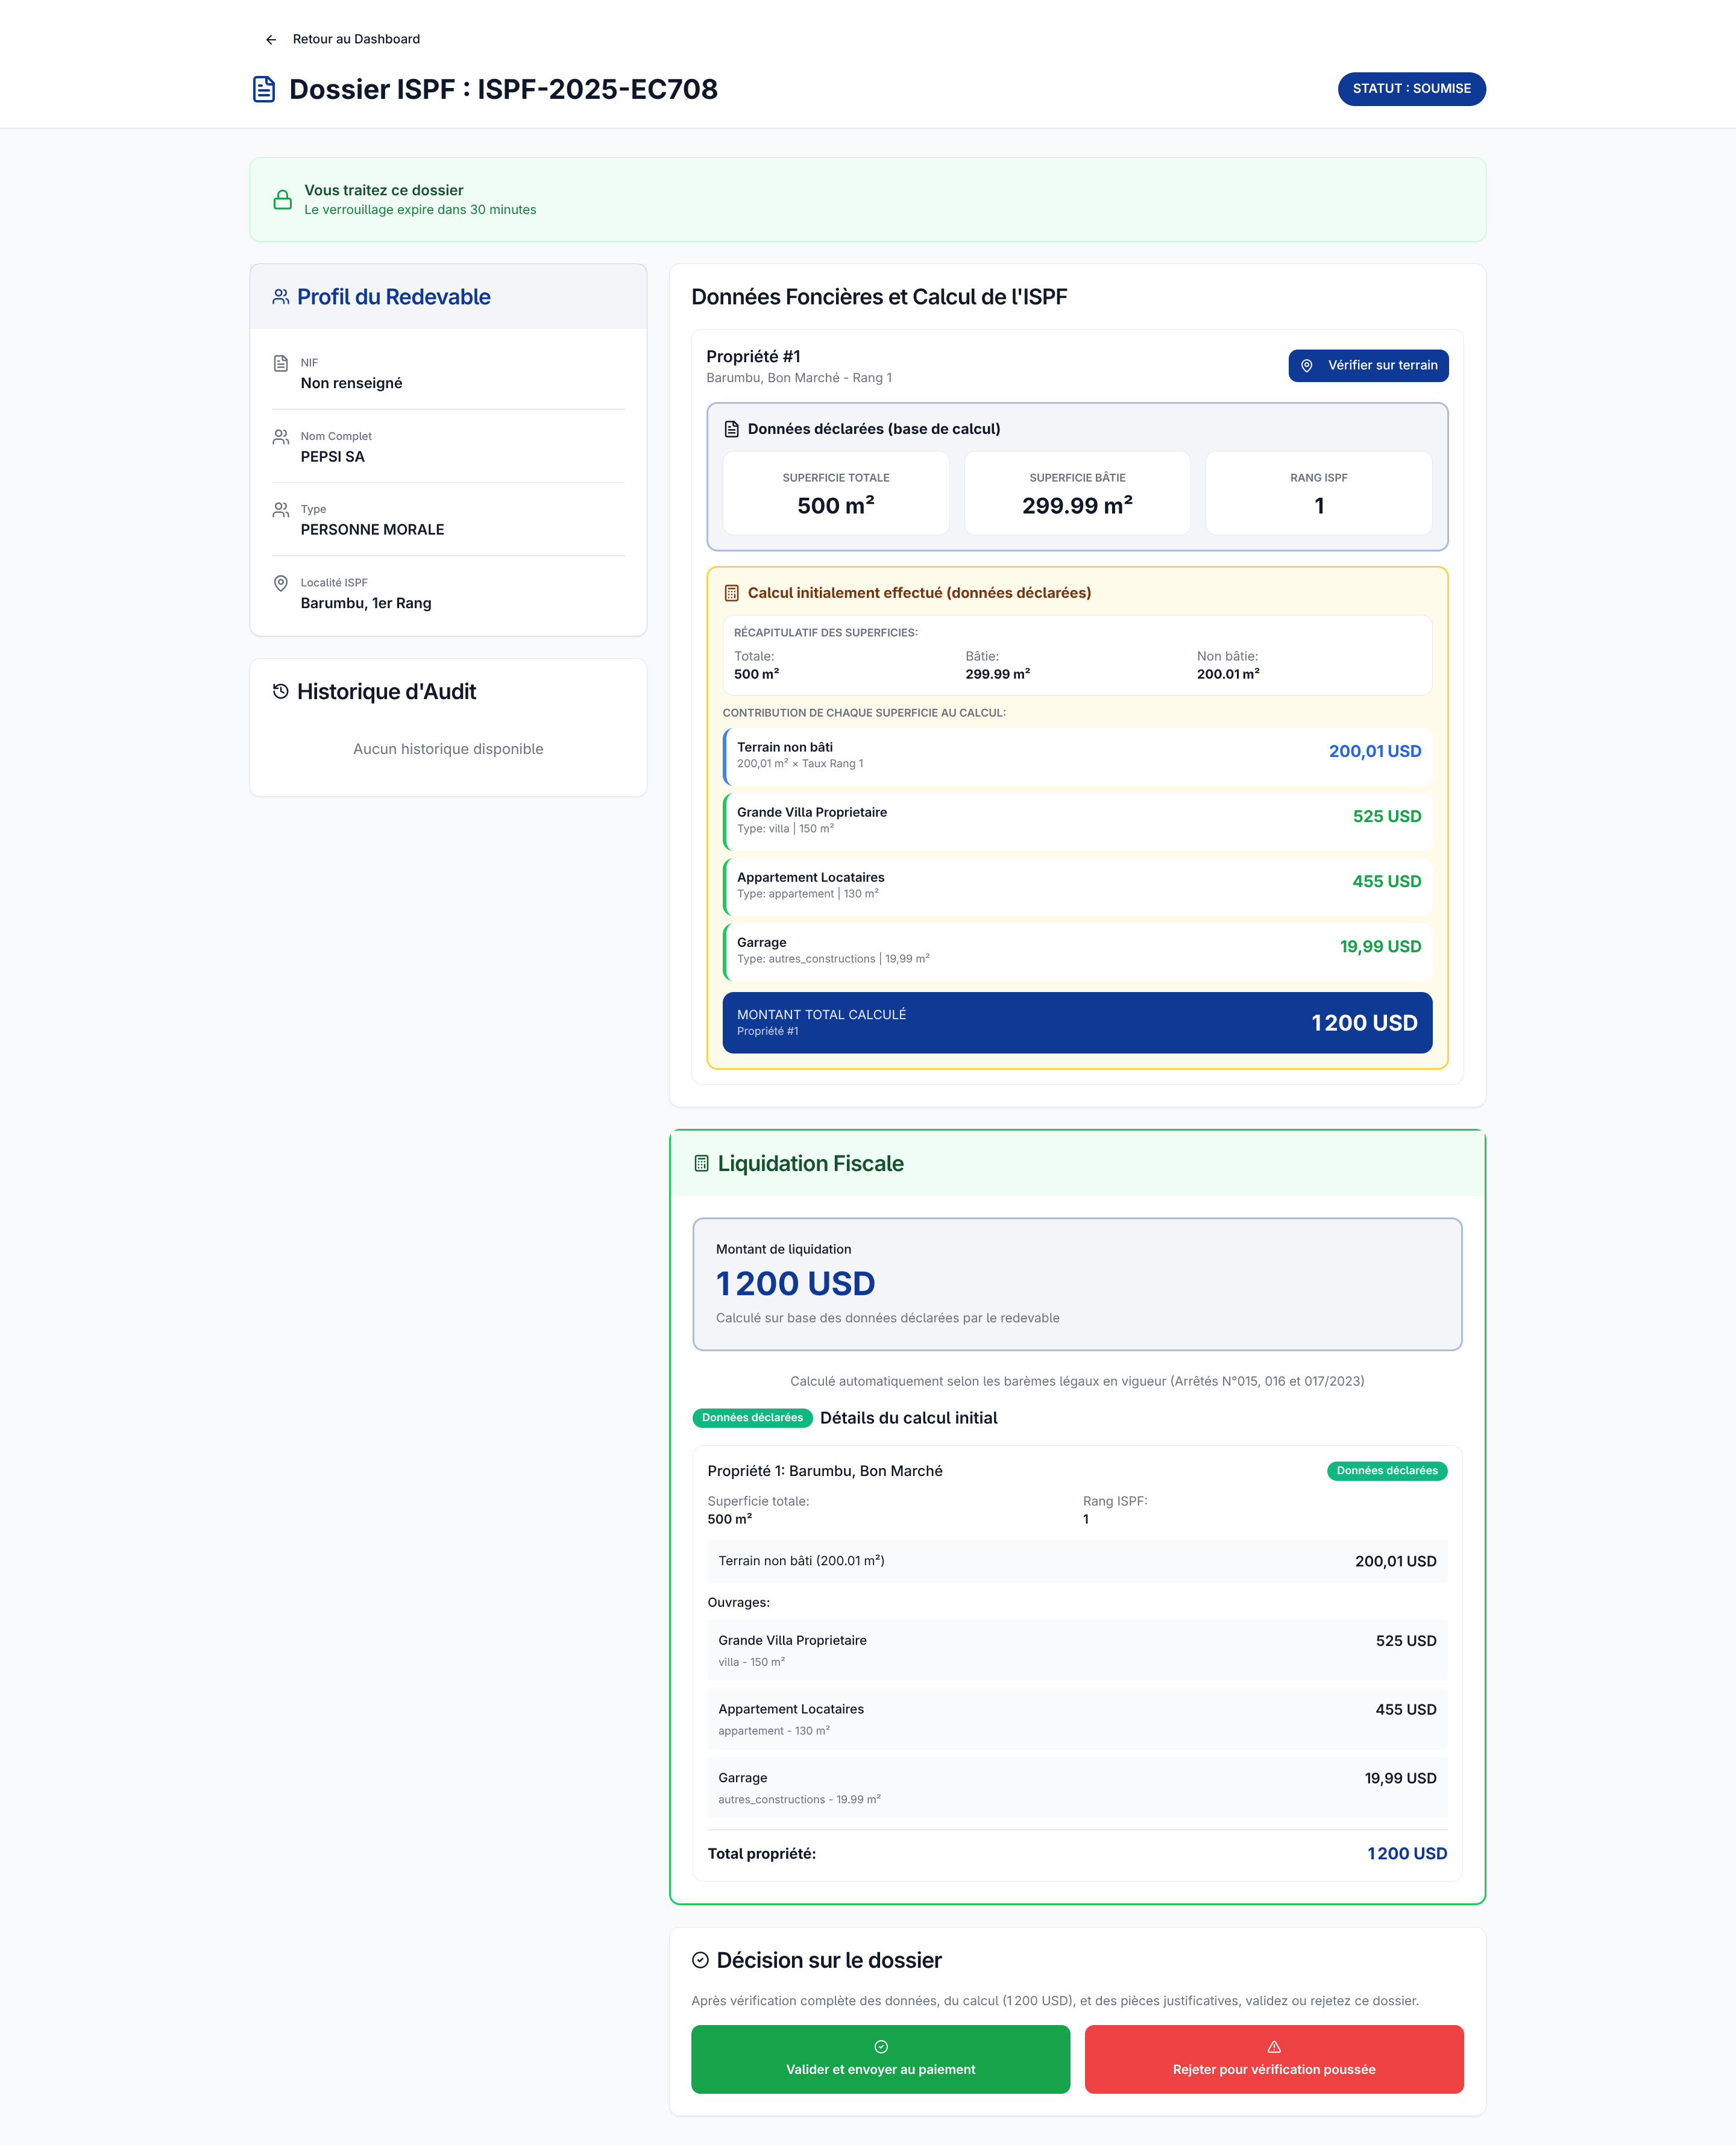Click the document icon beside Dossier ISPF title

(x=264, y=88)
